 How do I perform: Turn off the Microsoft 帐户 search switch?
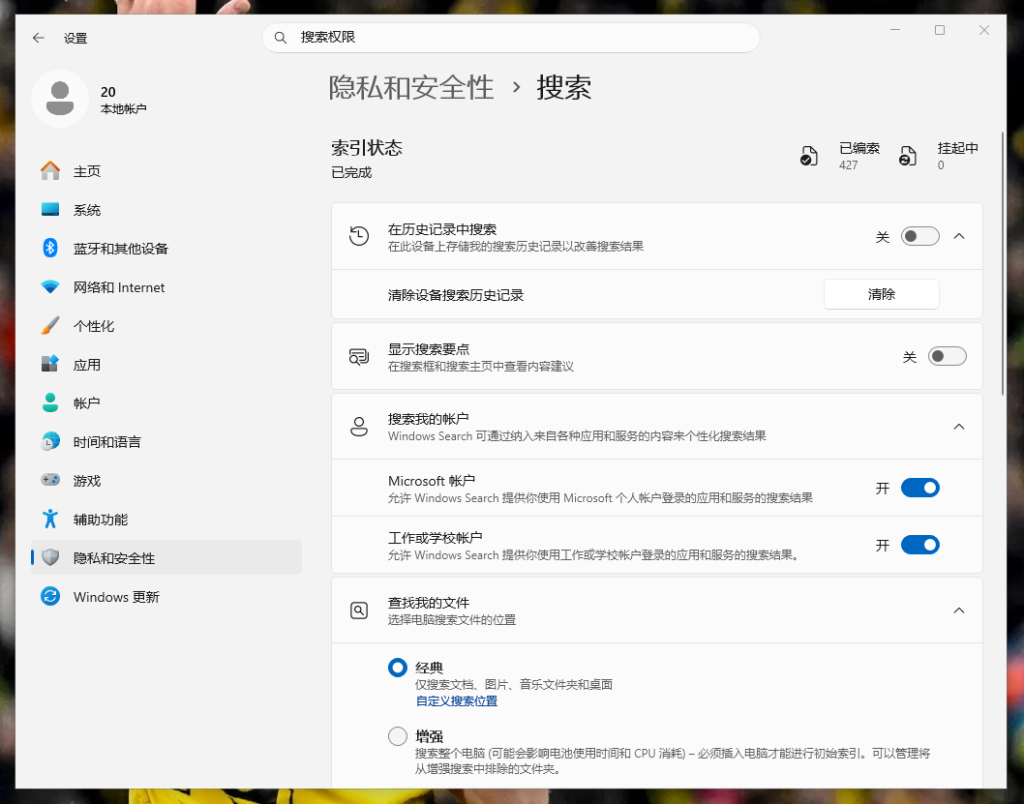pyautogui.click(x=920, y=488)
